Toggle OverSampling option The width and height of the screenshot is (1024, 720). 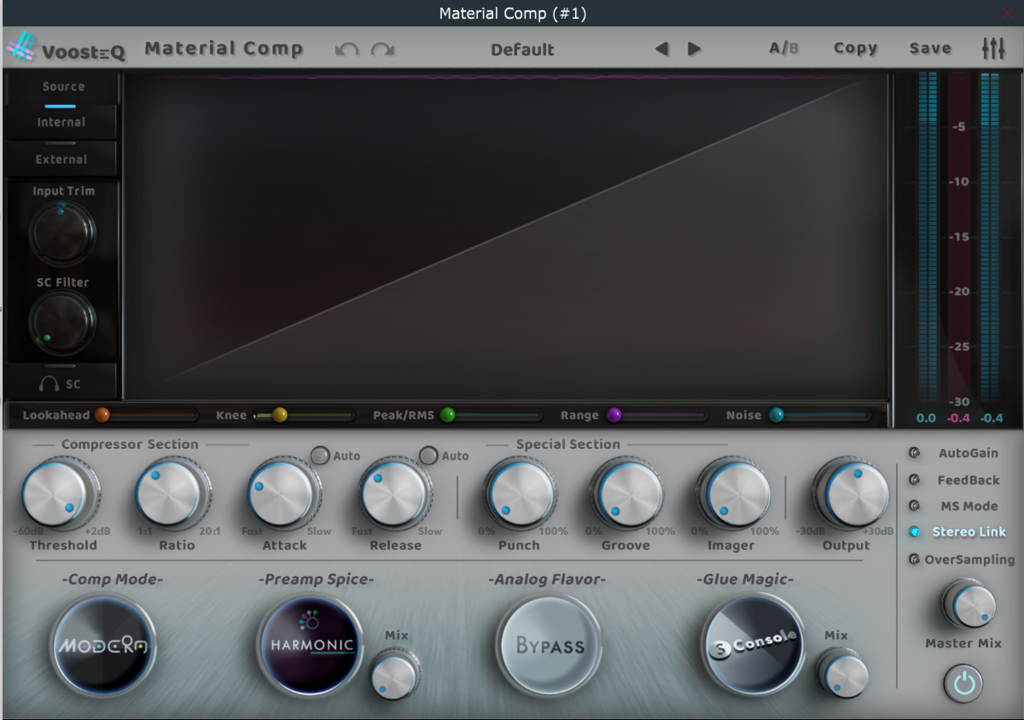914,559
